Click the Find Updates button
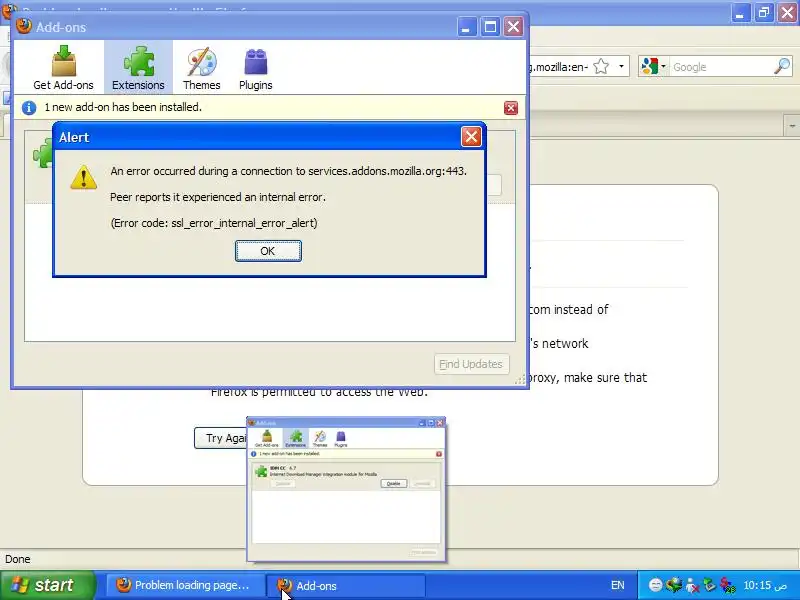Screen dimensions: 800x600 (471, 364)
